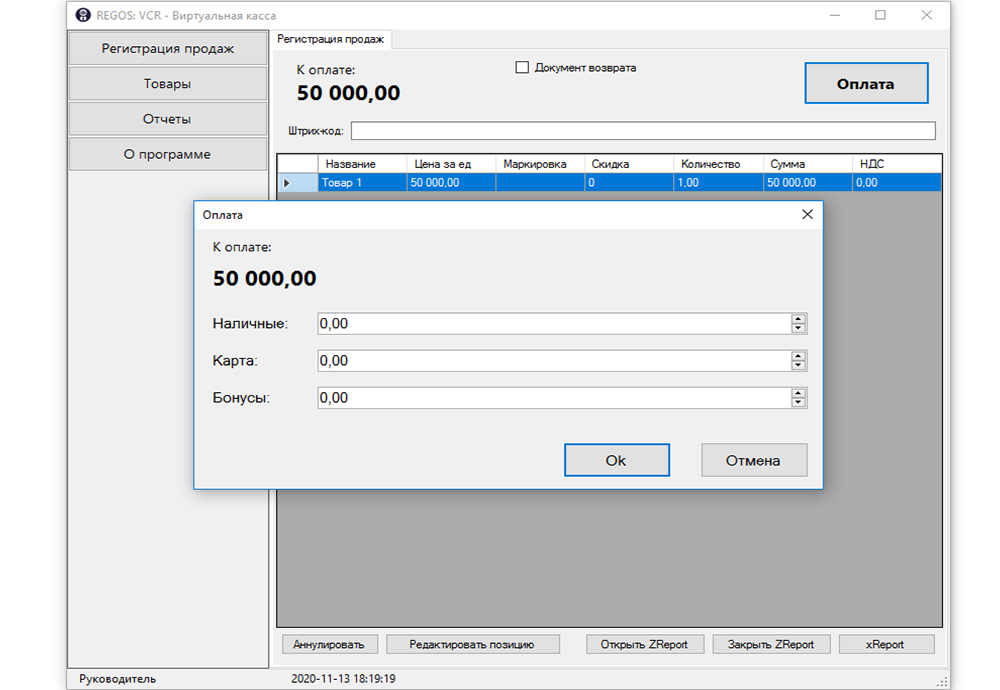Click the Штрих-код input field

642,131
